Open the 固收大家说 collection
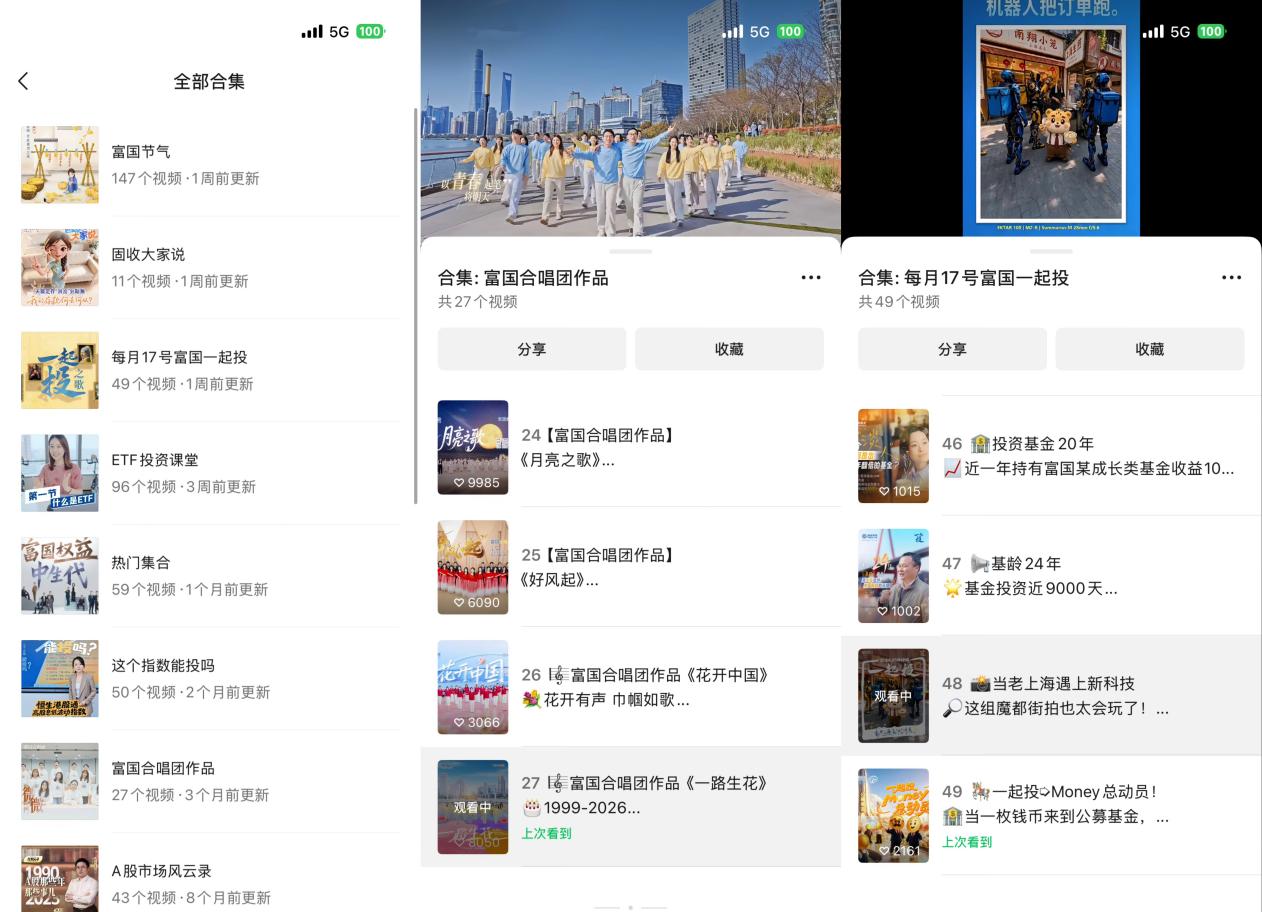This screenshot has width=1262, height=912. click(x=210, y=268)
